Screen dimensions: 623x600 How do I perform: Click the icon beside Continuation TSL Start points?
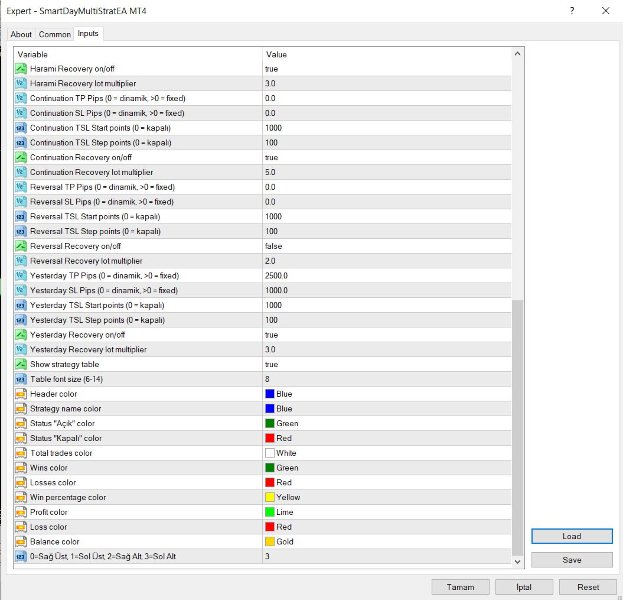pos(21,128)
